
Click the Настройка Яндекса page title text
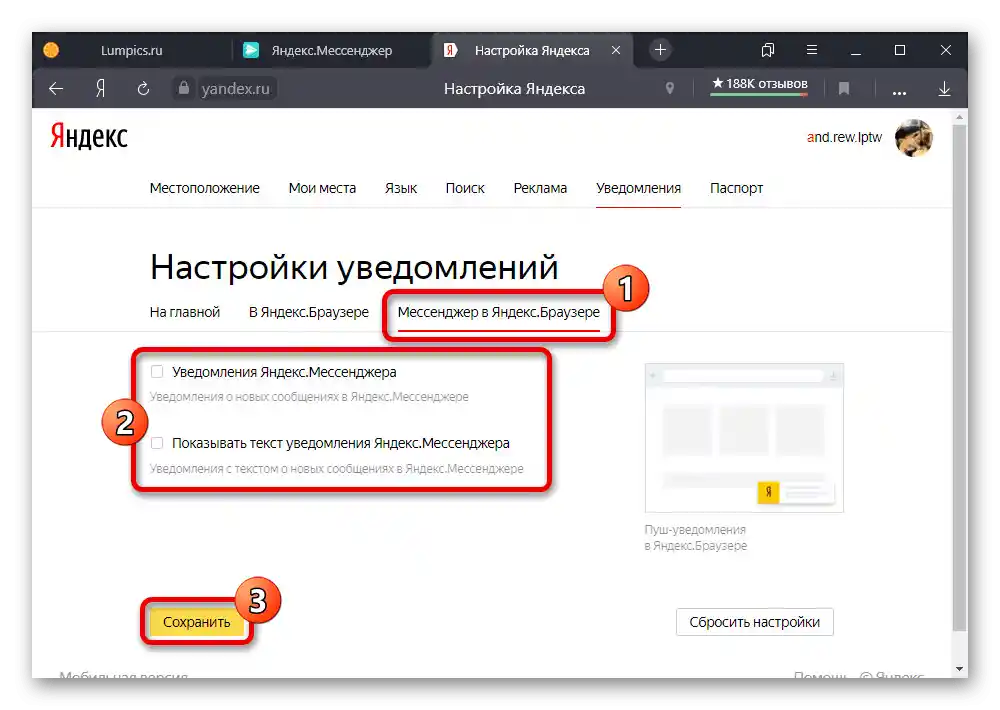coord(514,89)
